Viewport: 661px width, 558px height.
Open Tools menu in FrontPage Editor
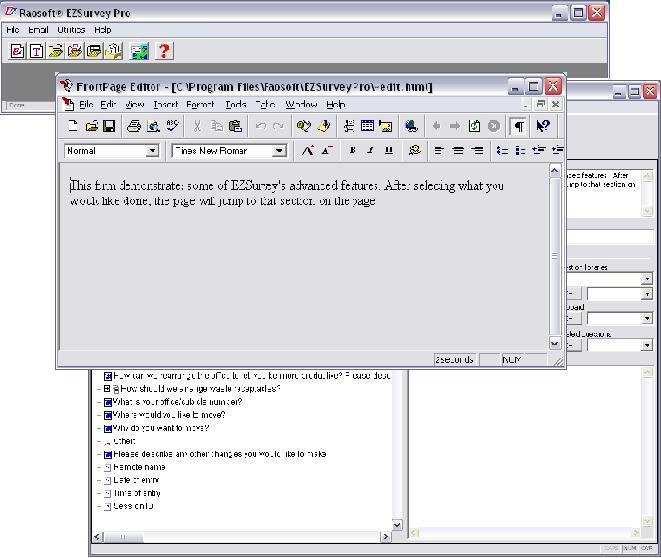(236, 104)
